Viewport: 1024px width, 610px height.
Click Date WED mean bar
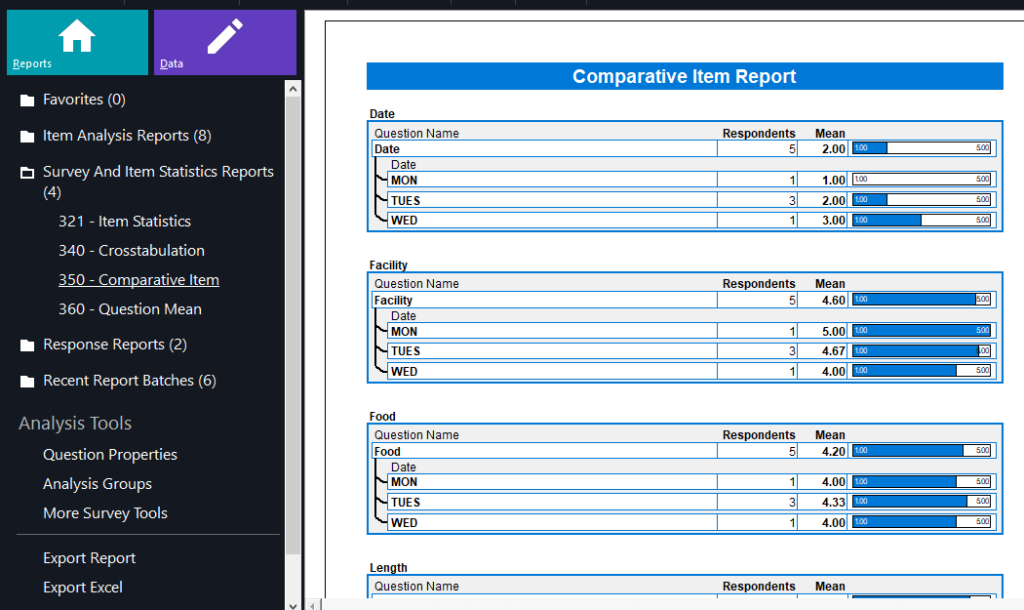pos(921,220)
